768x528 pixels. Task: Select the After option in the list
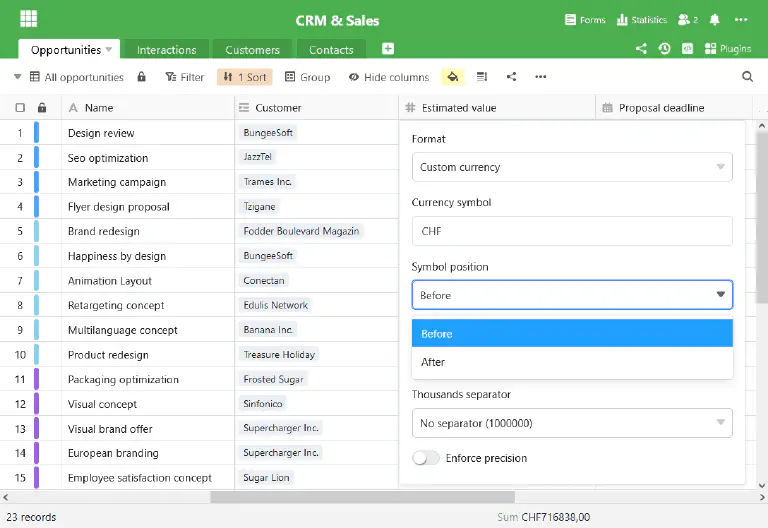tap(572, 362)
